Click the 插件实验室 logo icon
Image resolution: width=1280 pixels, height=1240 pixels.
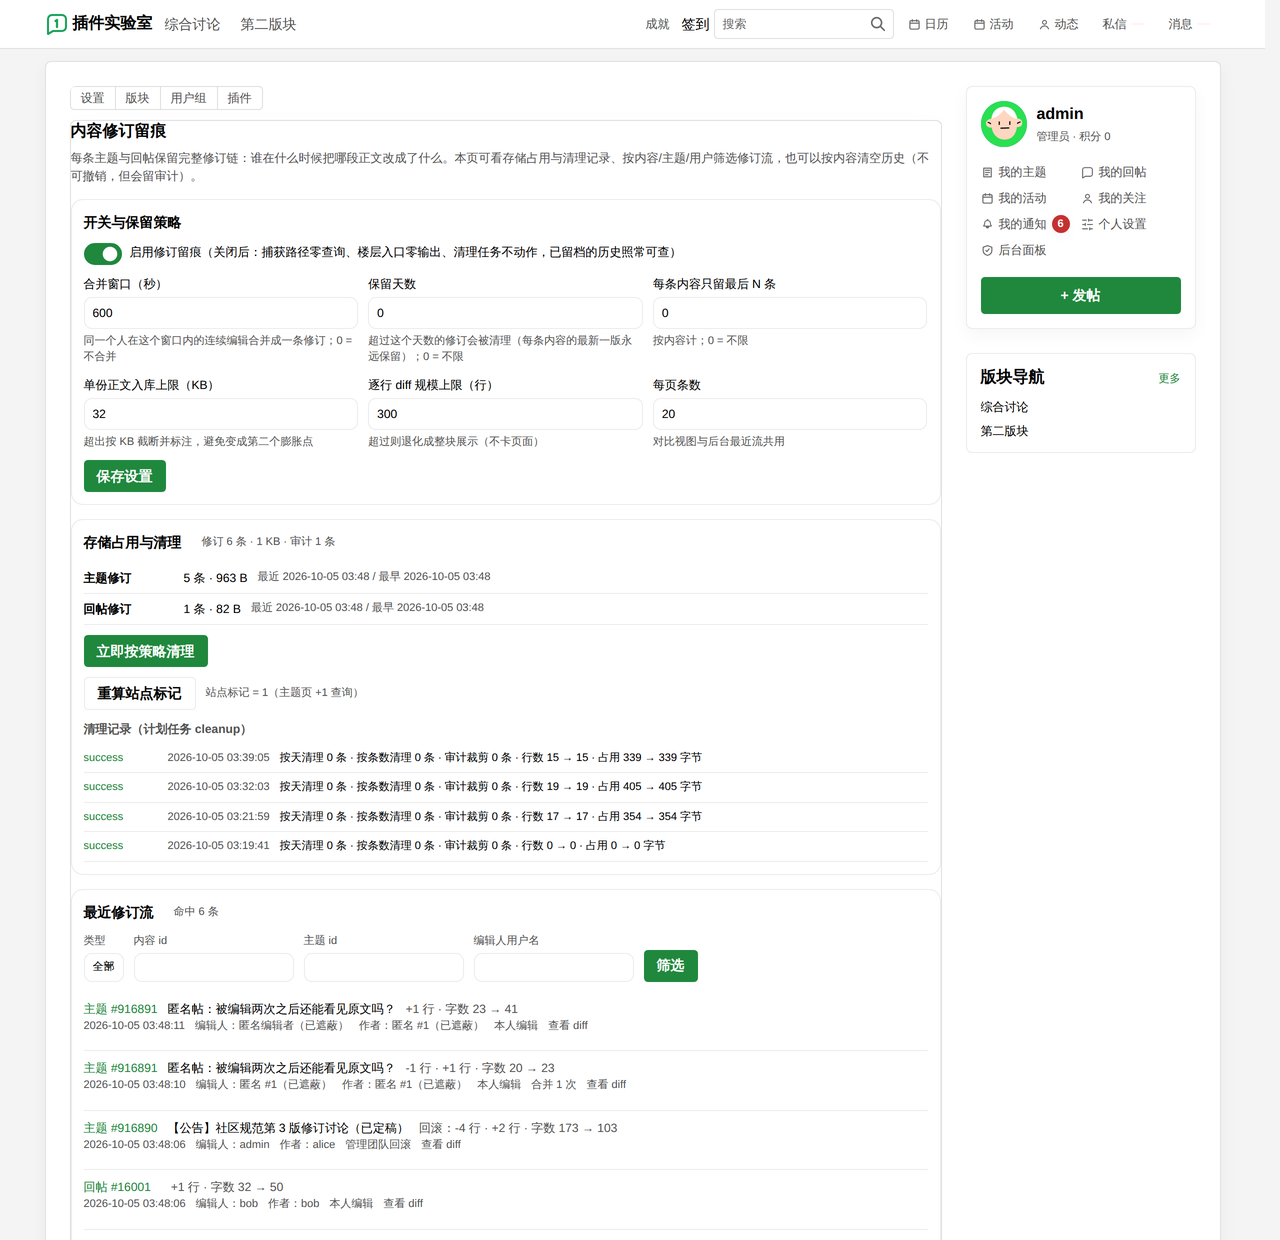[x=57, y=24]
